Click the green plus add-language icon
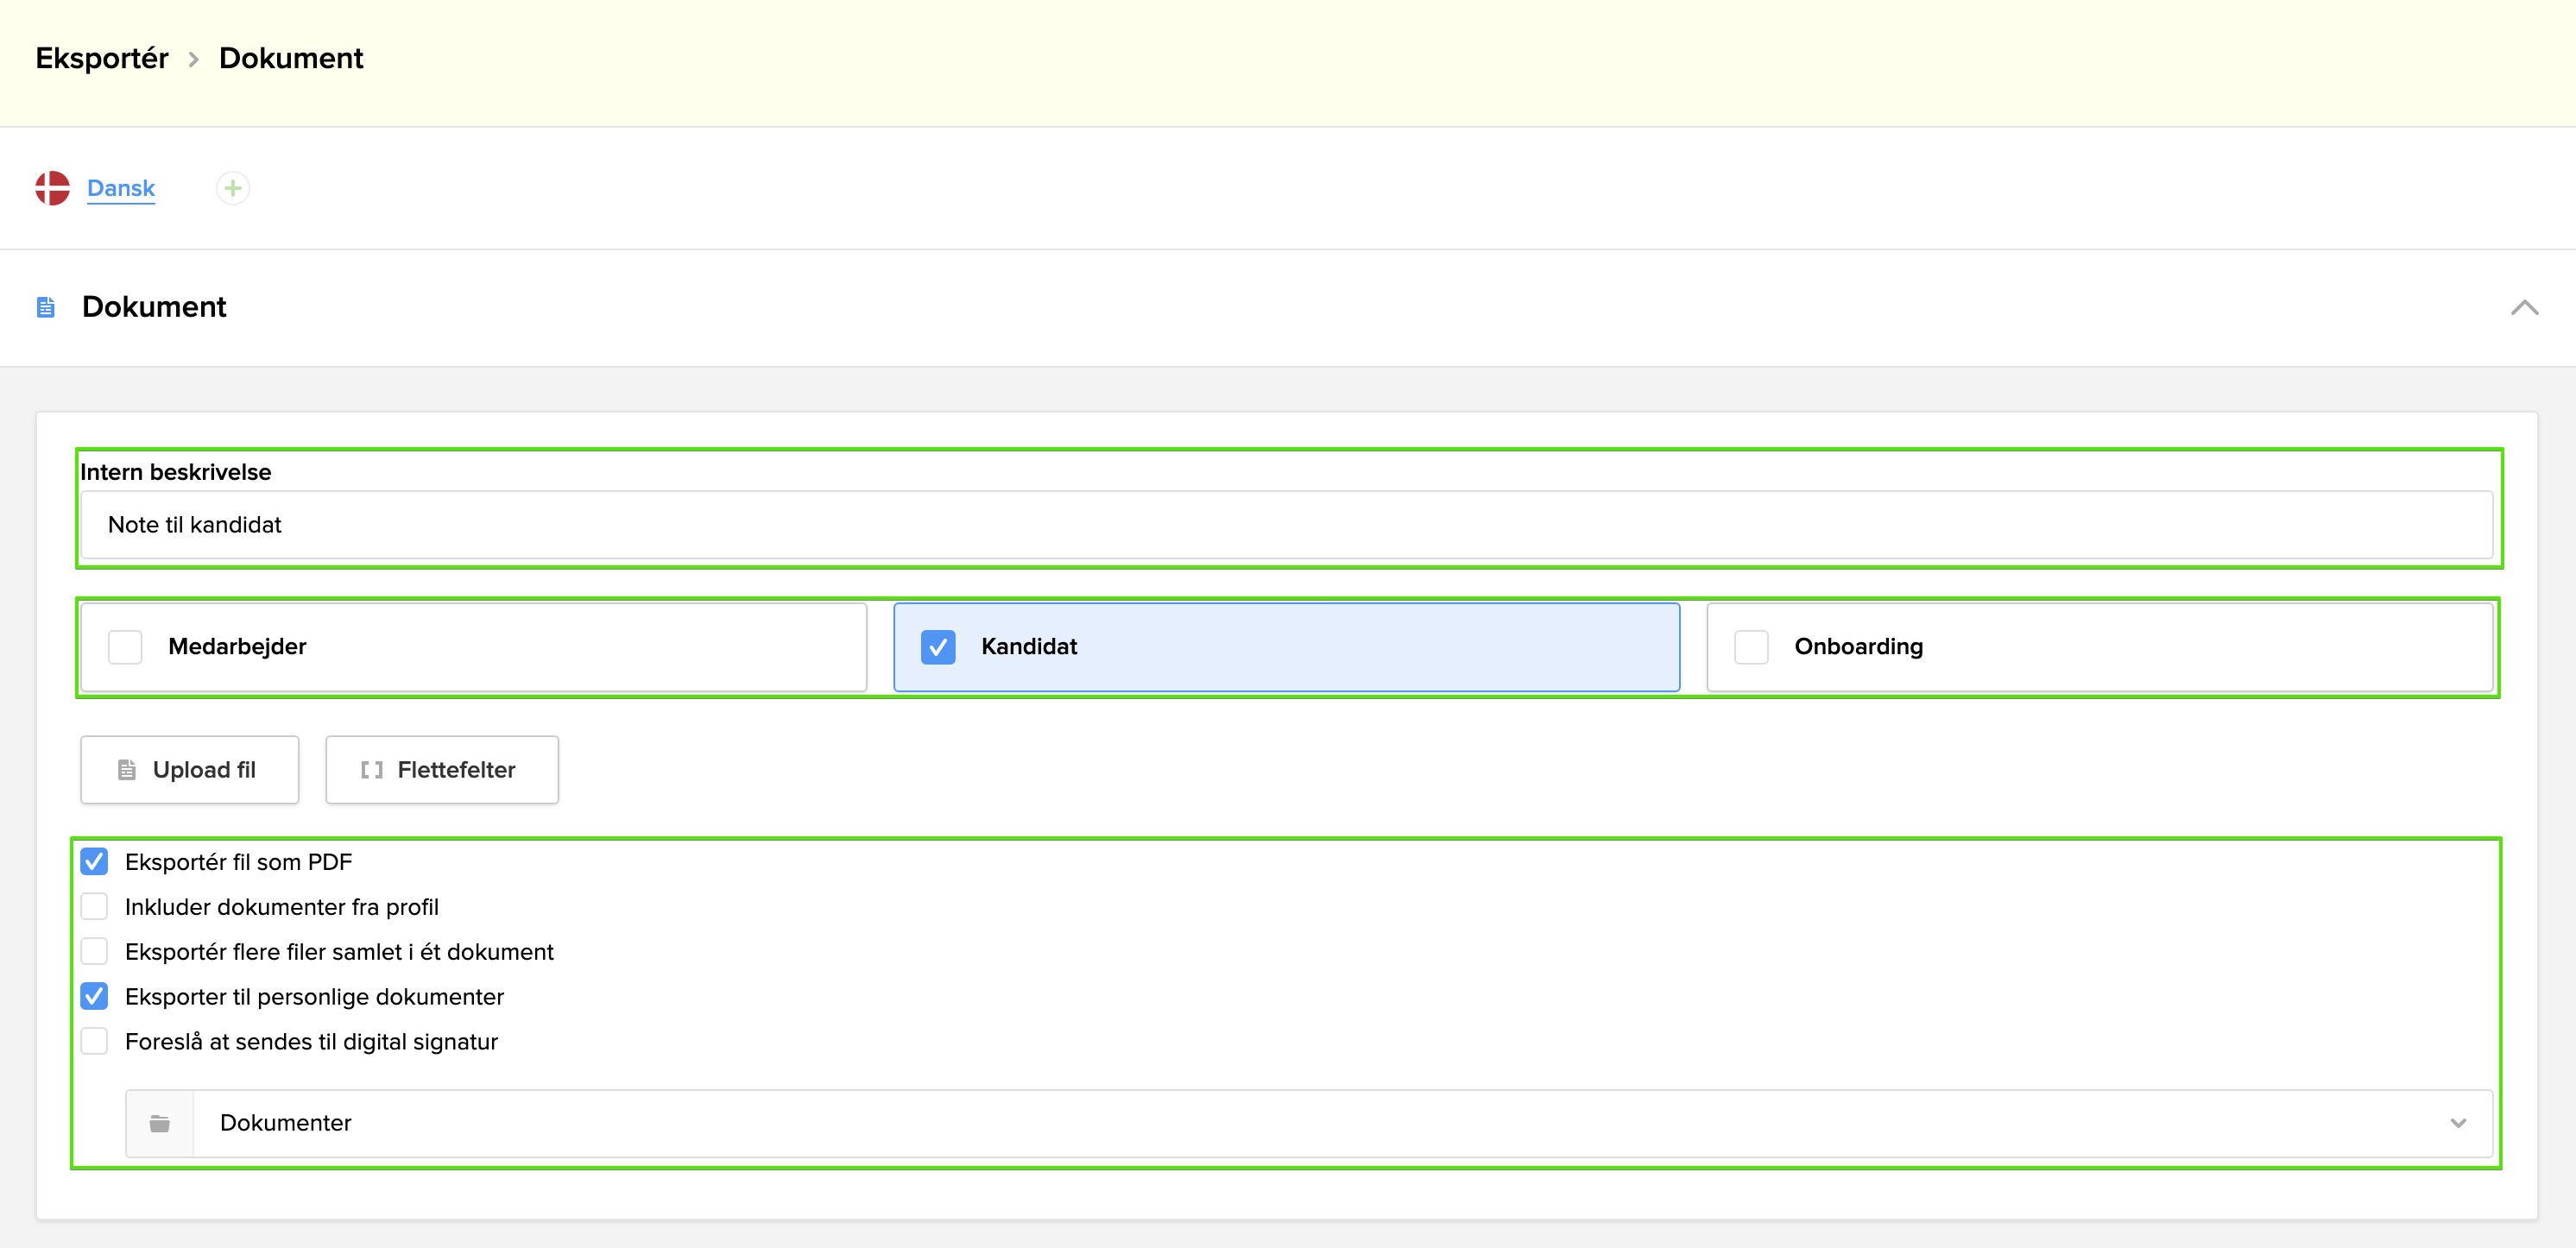 [x=232, y=188]
